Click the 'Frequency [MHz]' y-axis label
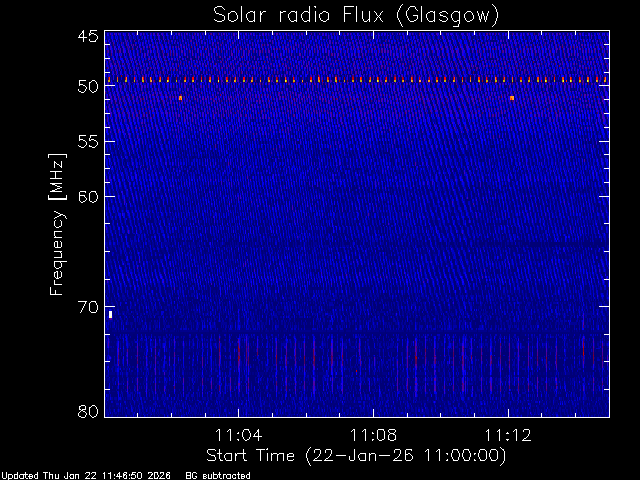Image resolution: width=640 pixels, height=480 pixels. 57,224
